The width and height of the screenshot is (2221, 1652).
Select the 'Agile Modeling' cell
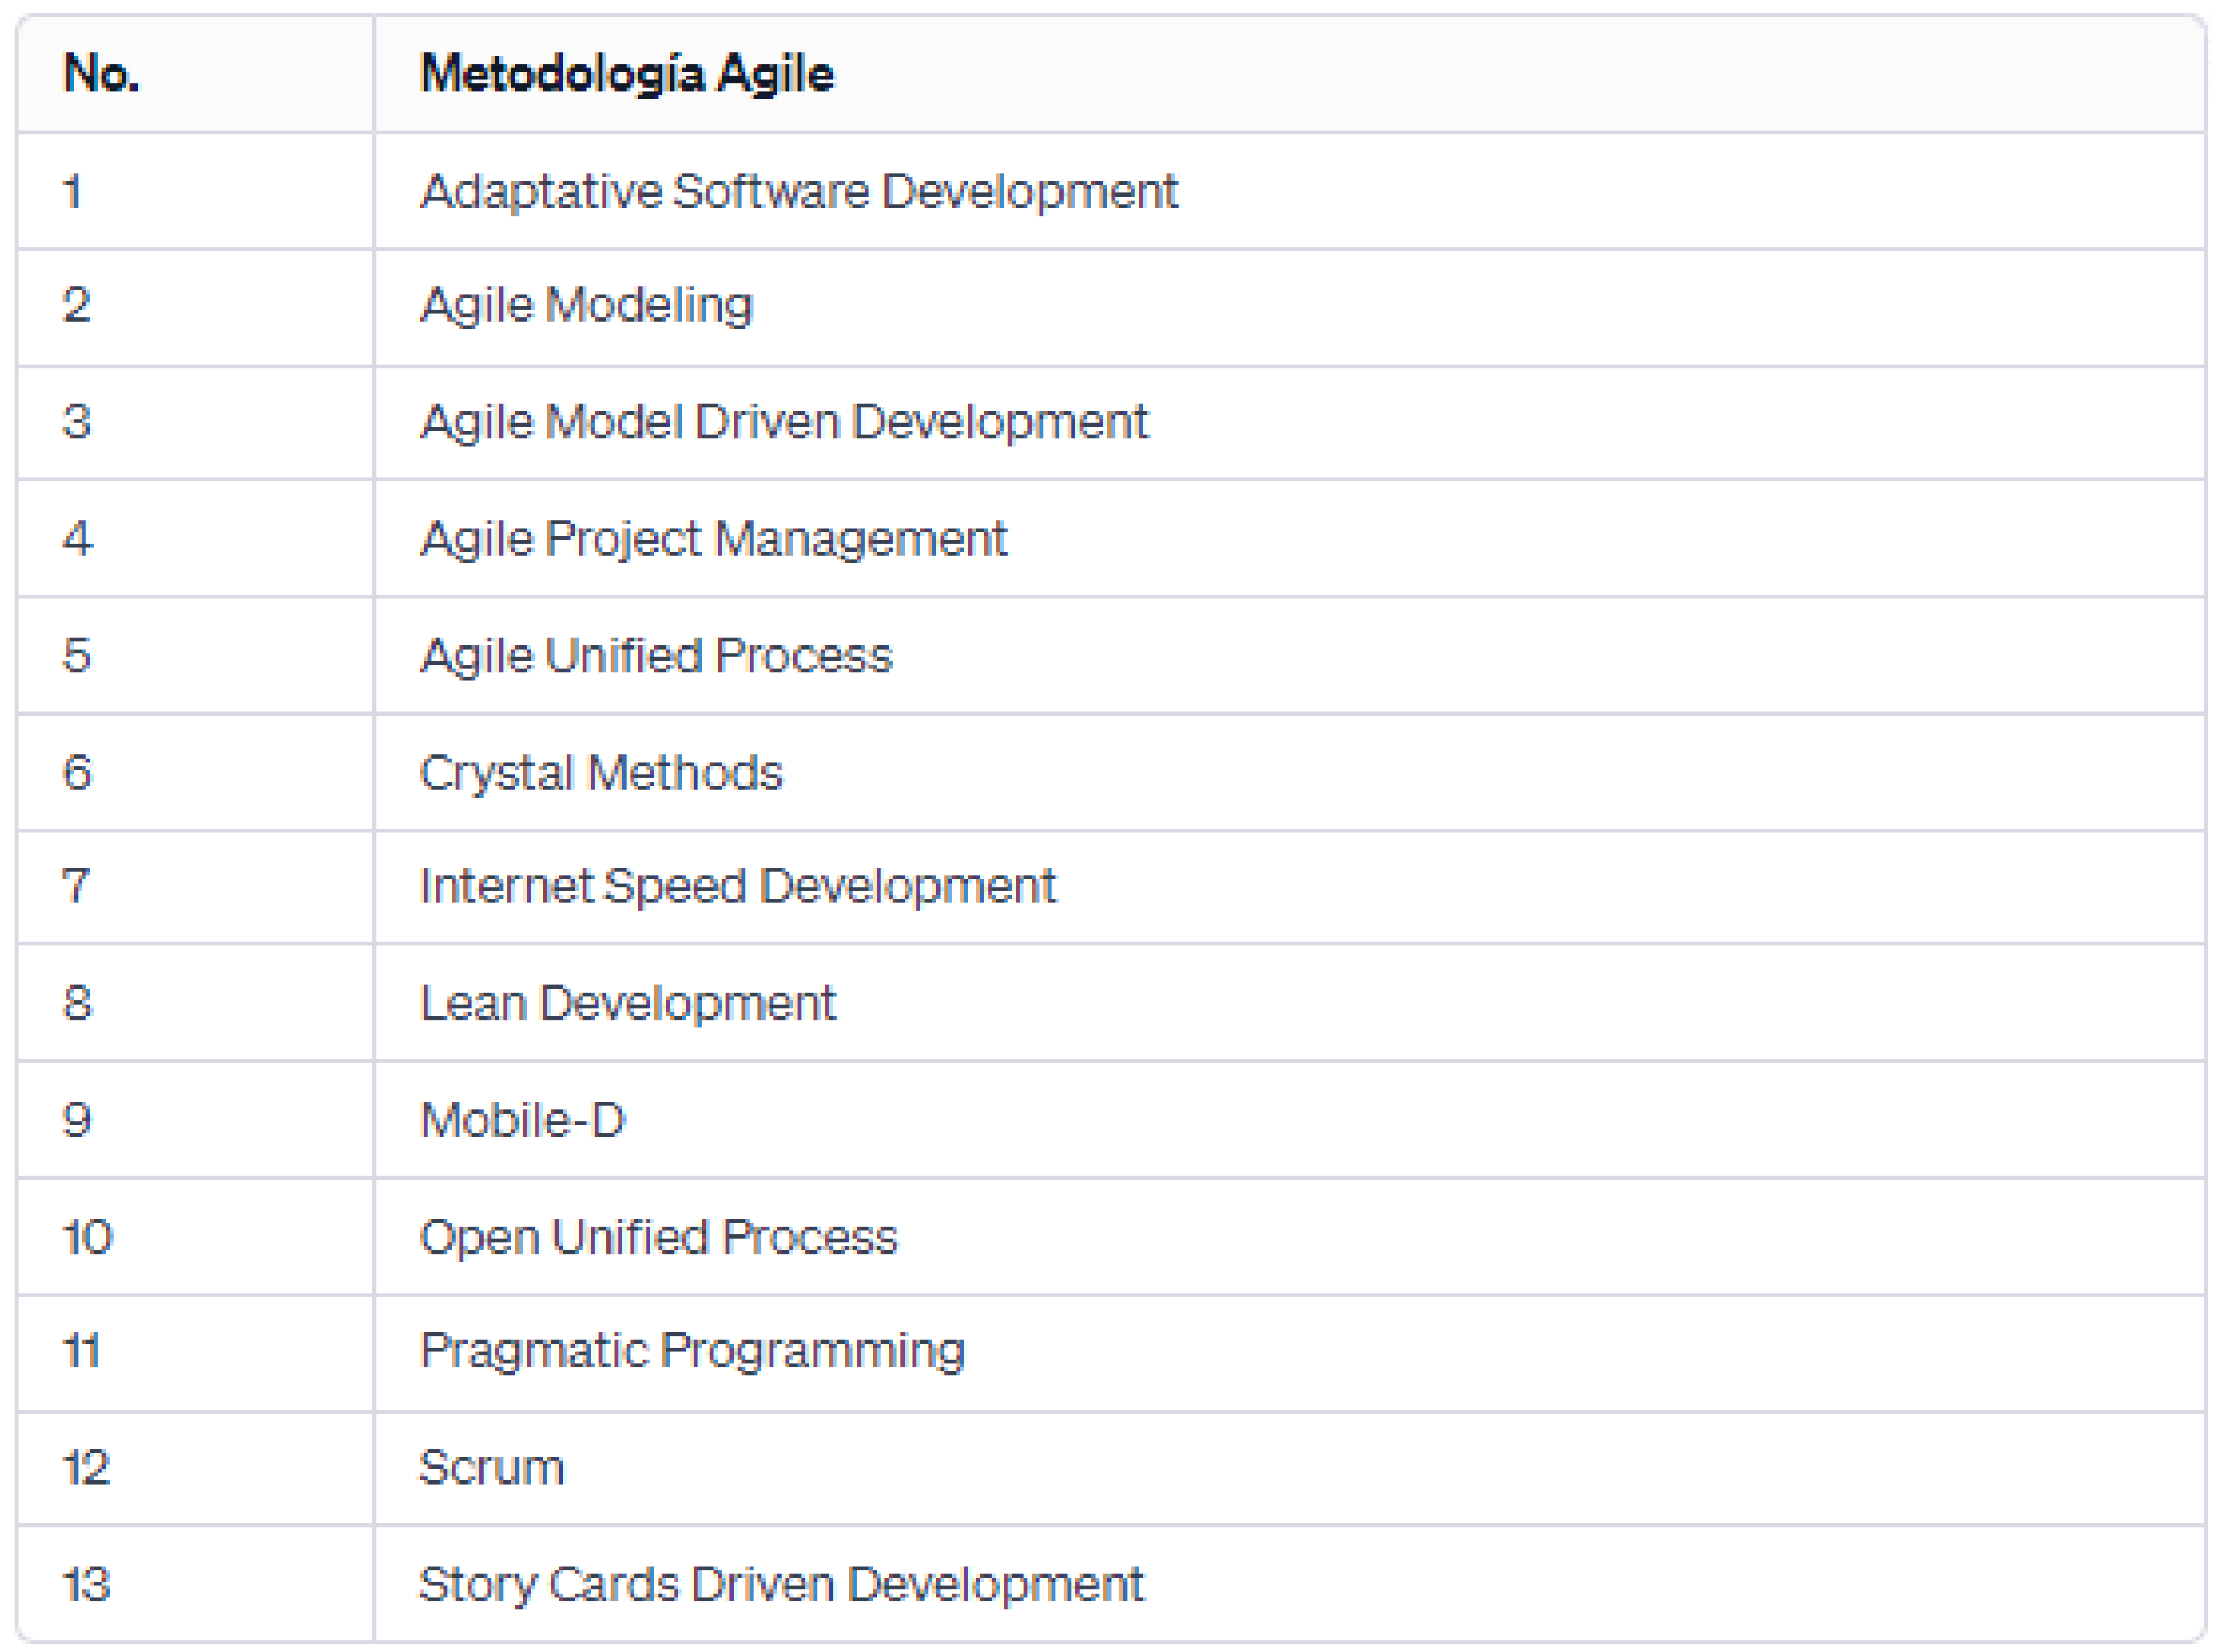click(586, 305)
